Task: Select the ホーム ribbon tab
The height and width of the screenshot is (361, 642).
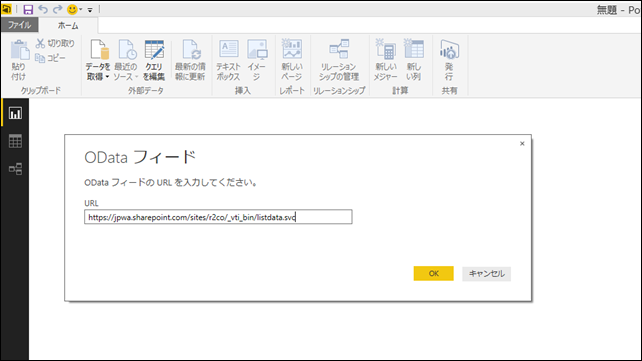Action: point(68,25)
